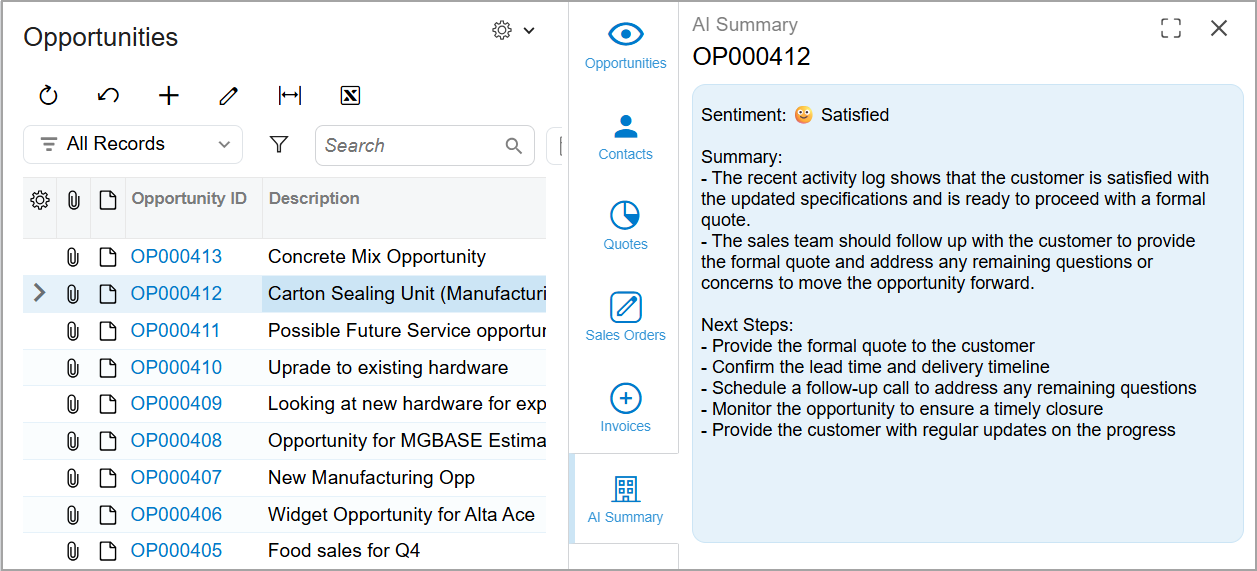1257x571 pixels.
Task: Open the filter funnel icon
Action: coord(279,145)
